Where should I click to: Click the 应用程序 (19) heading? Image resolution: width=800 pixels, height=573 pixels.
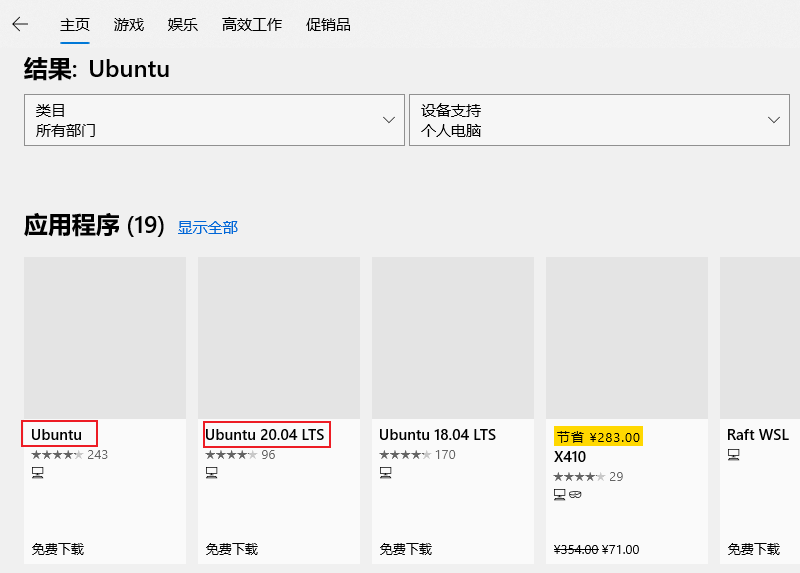[x=94, y=225]
